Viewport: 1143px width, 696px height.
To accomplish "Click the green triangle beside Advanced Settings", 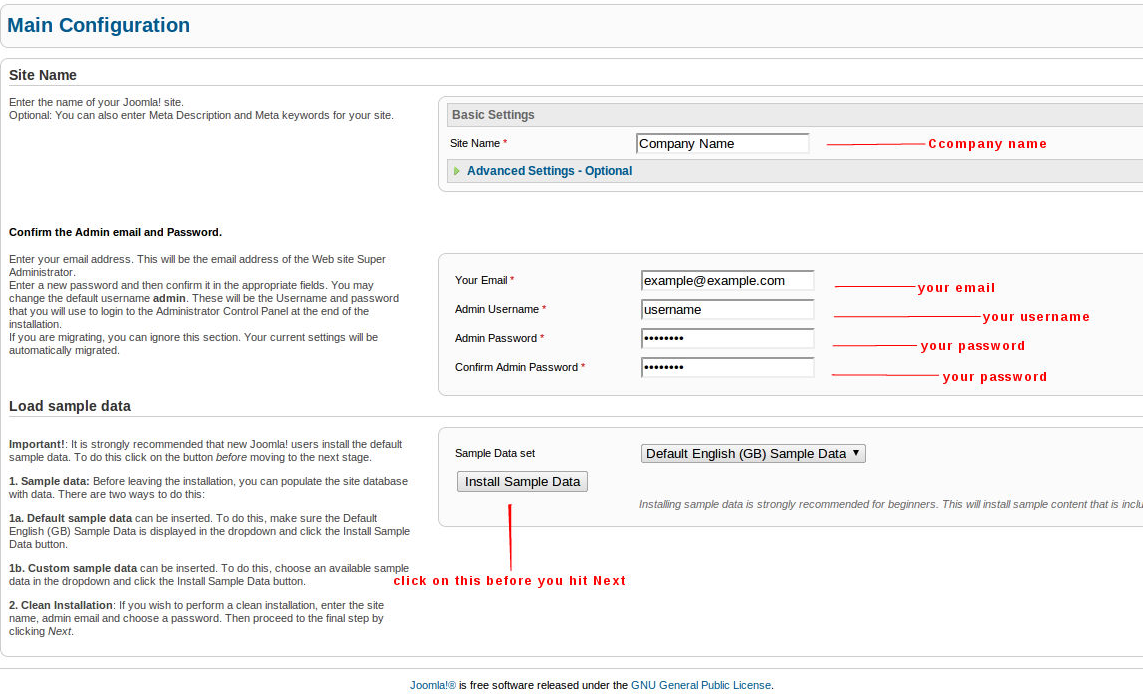I will point(457,171).
